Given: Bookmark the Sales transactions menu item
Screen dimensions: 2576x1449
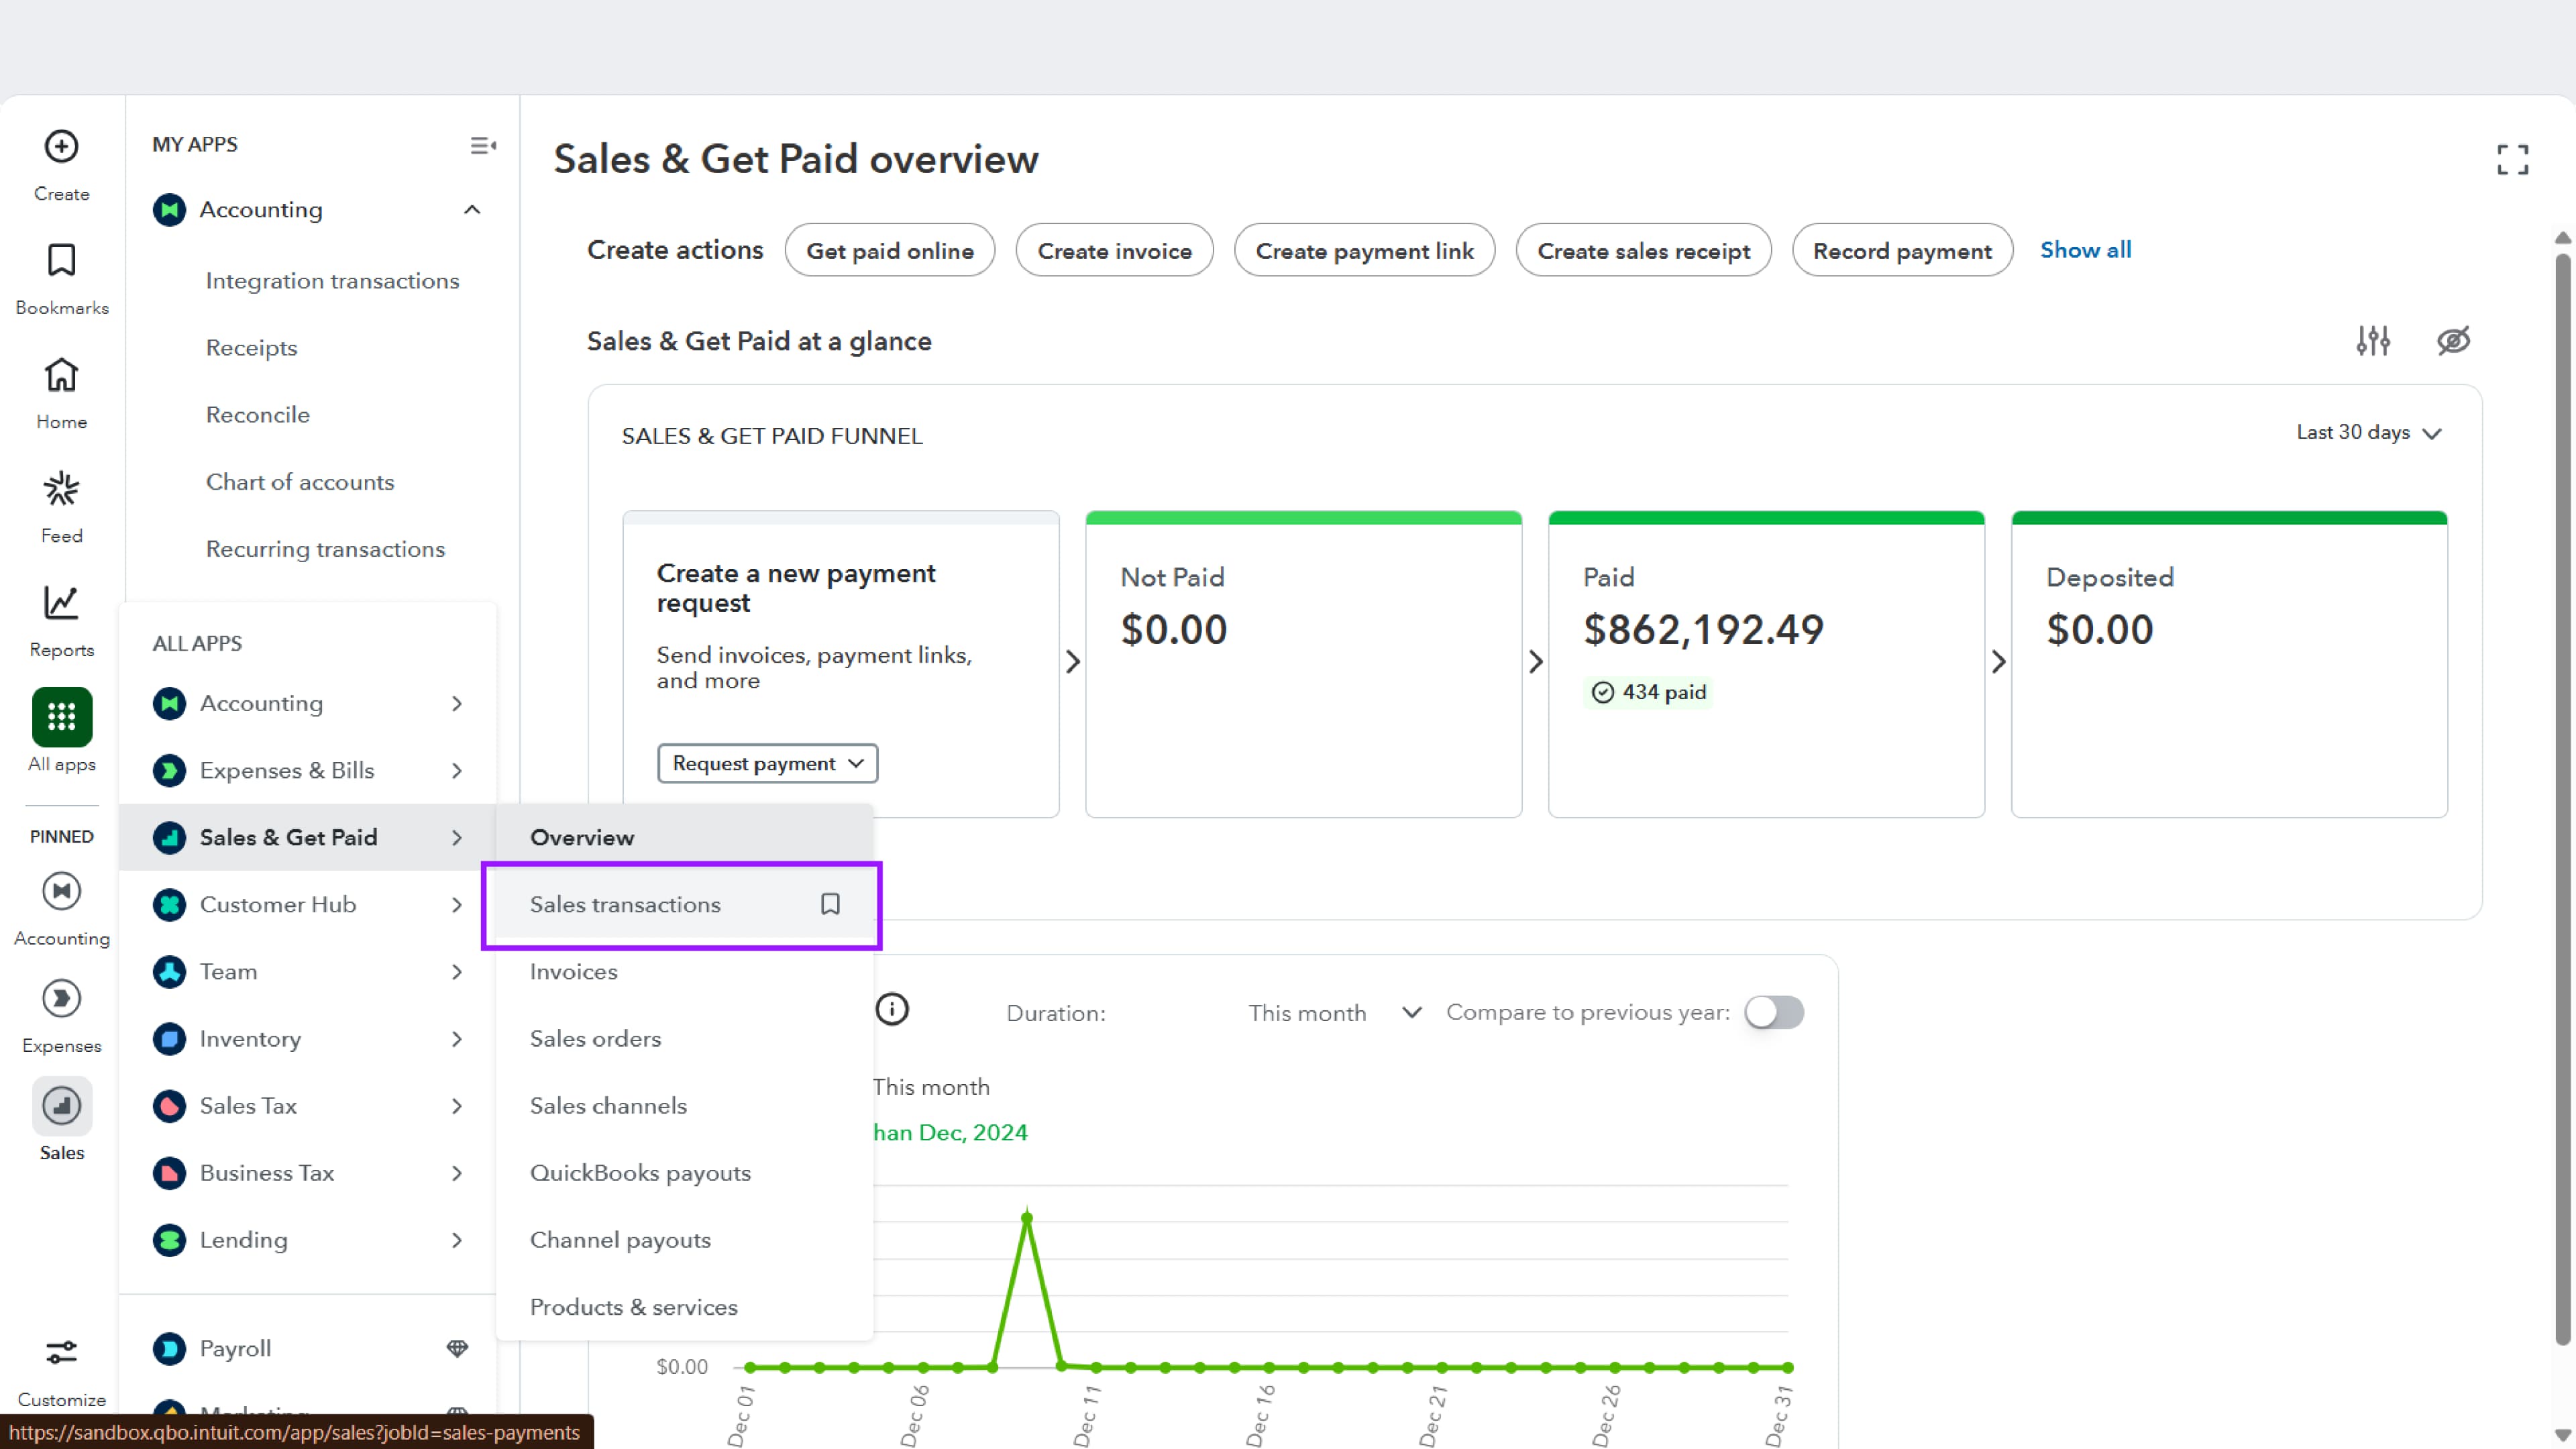Looking at the screenshot, I should 830,904.
